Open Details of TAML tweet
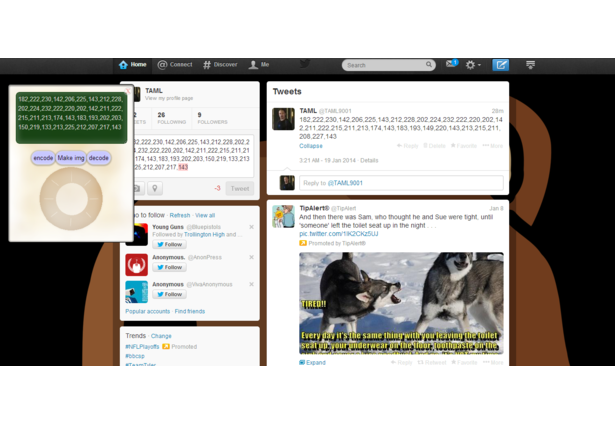 pyautogui.click(x=369, y=160)
